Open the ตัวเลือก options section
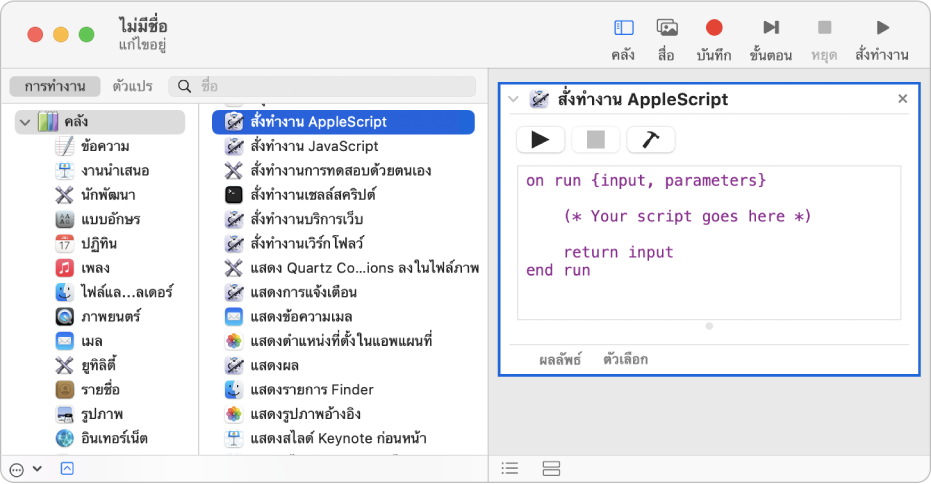 point(625,359)
